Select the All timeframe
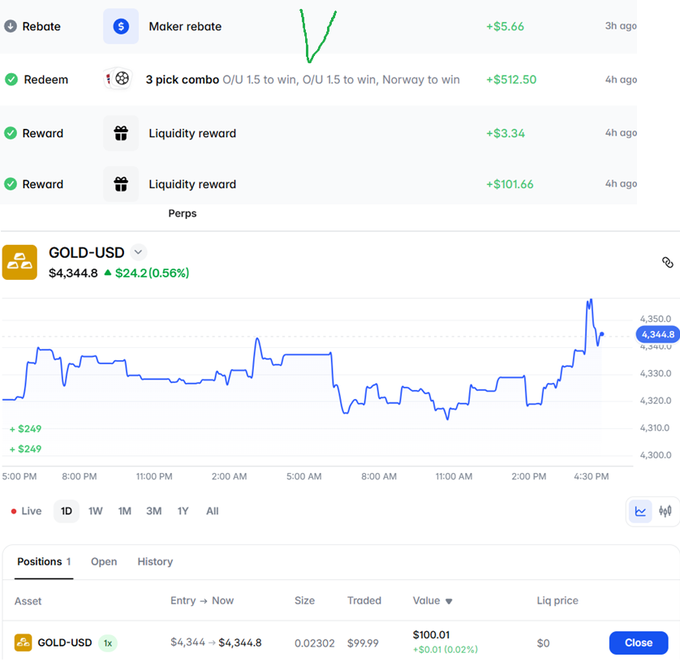This screenshot has height=666, width=680. point(212,511)
